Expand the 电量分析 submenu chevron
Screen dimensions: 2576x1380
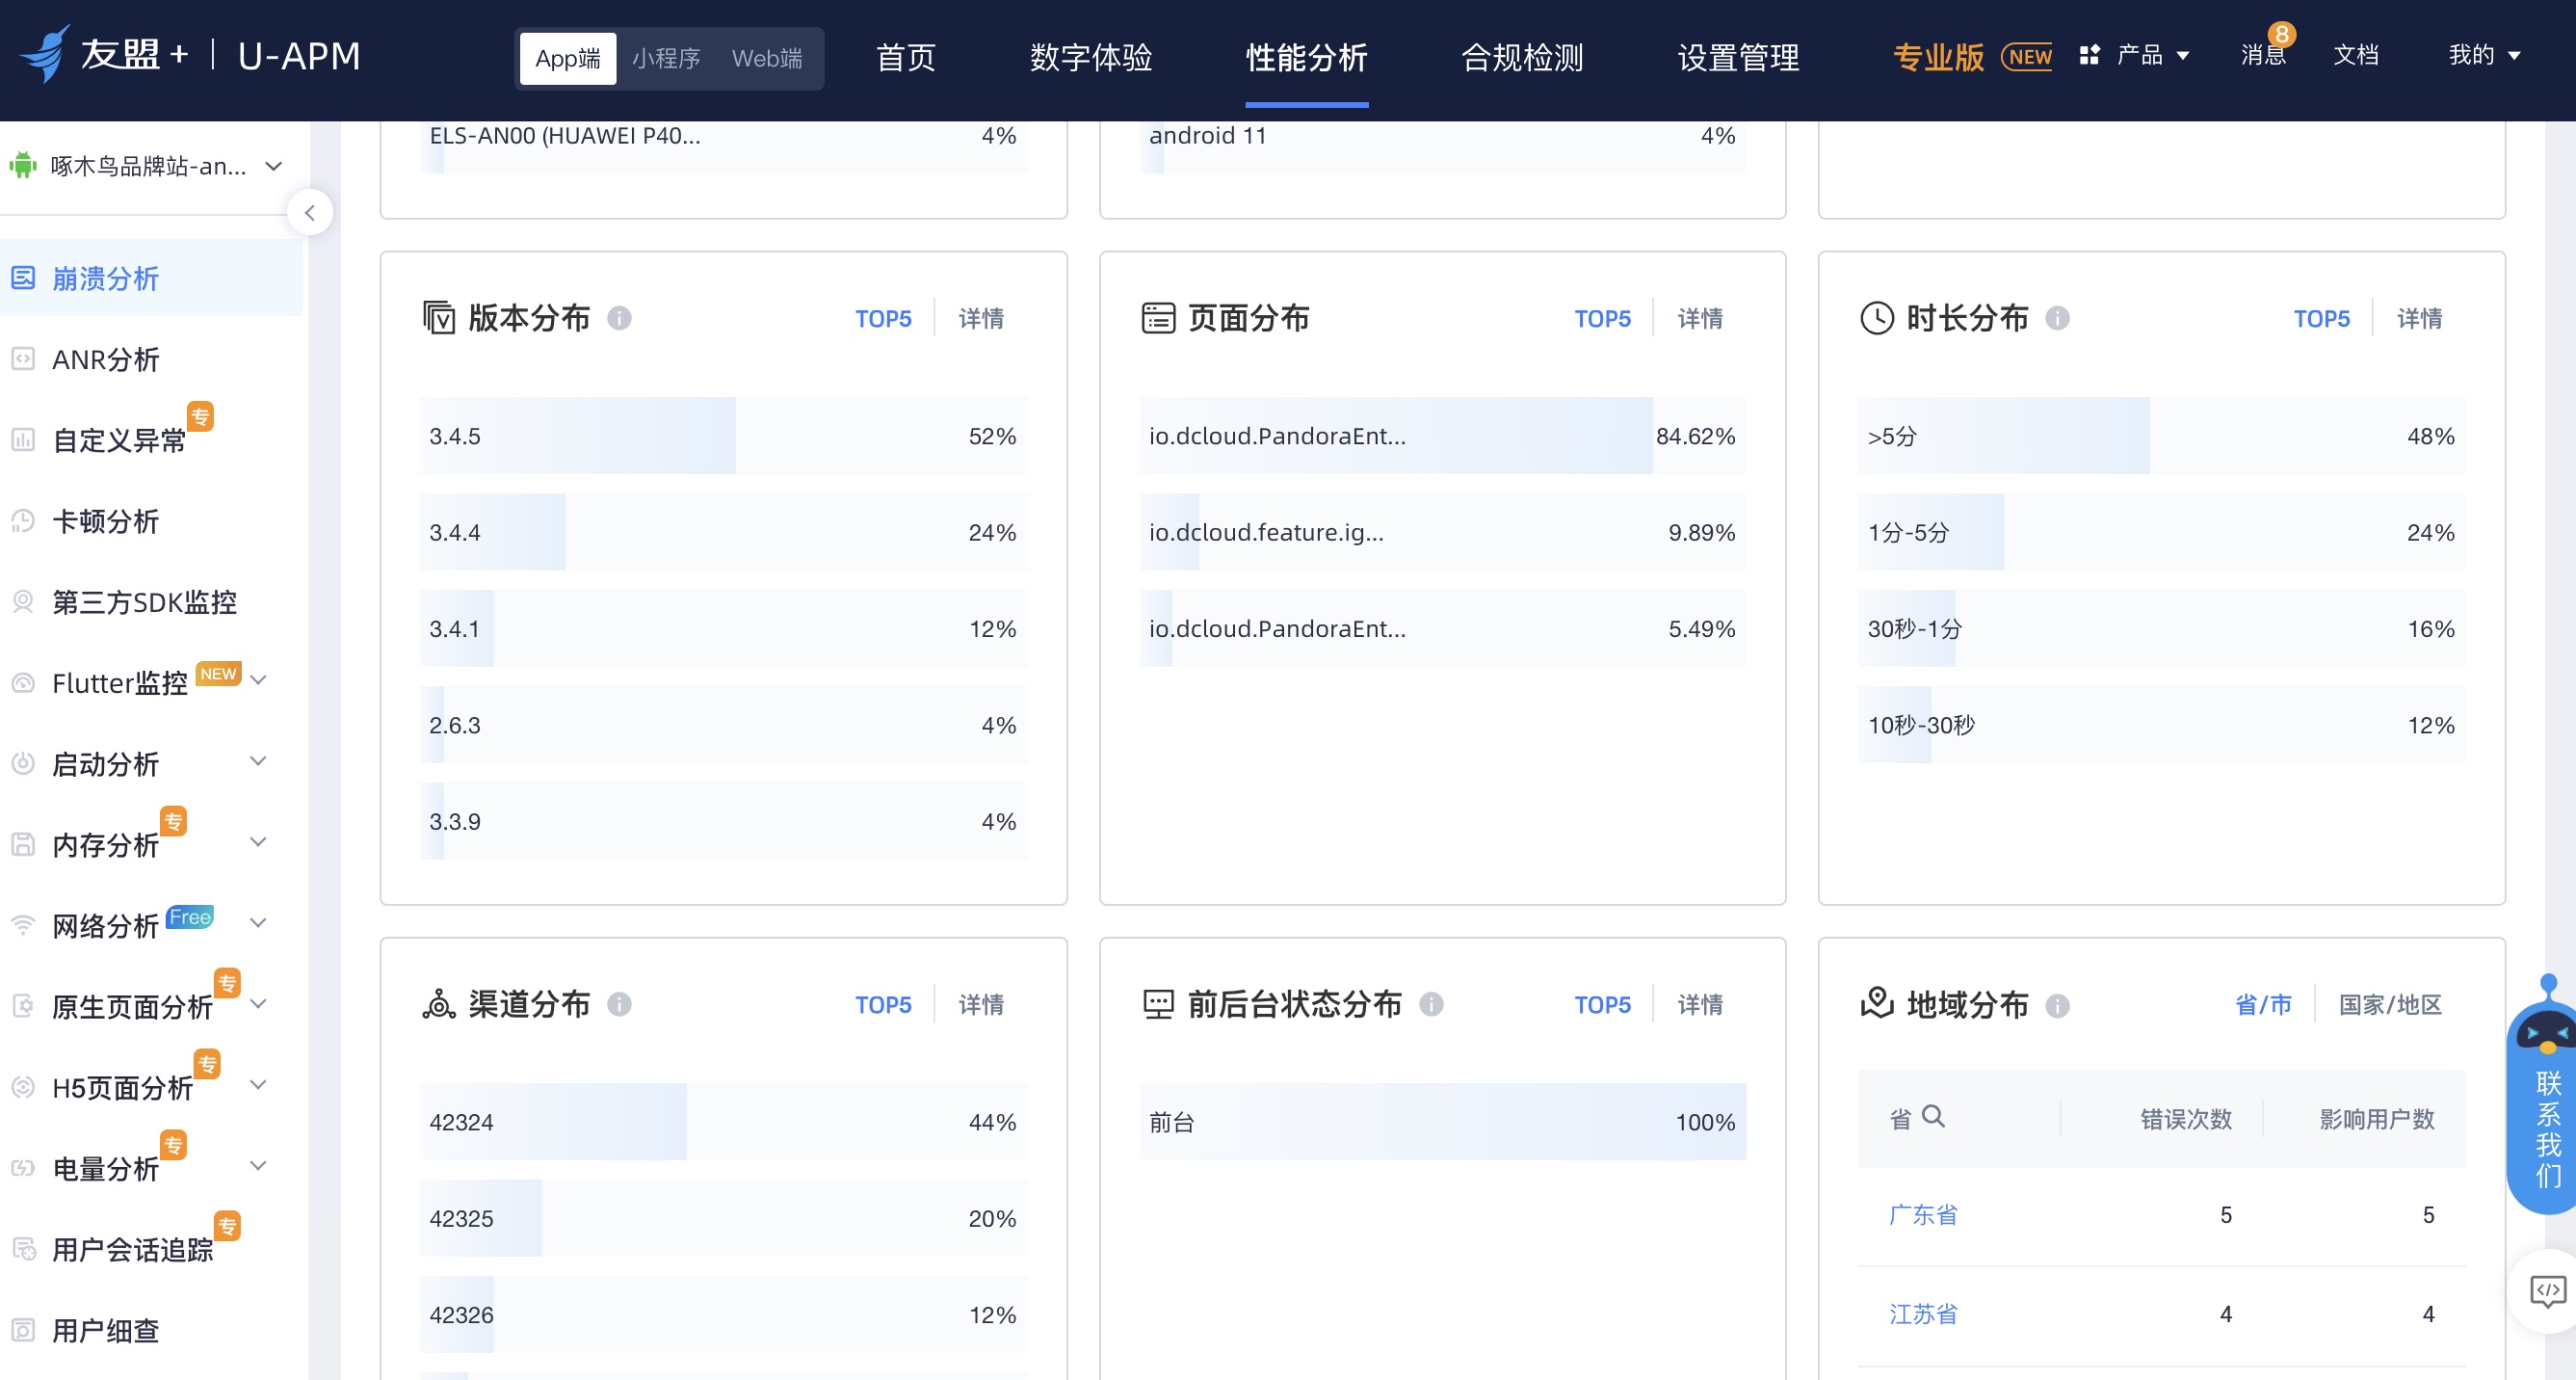[x=258, y=1165]
